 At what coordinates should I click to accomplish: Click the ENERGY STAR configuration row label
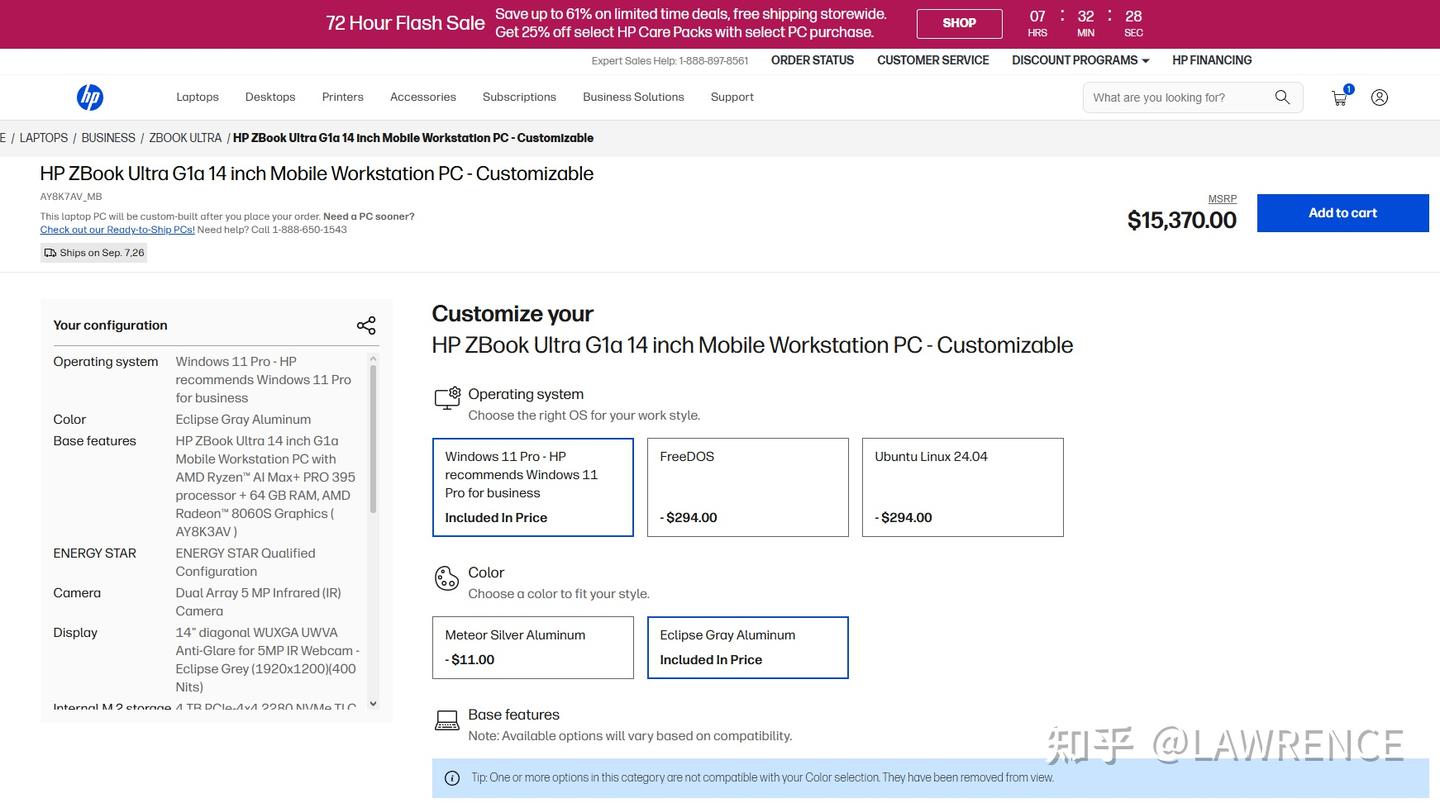coord(94,553)
